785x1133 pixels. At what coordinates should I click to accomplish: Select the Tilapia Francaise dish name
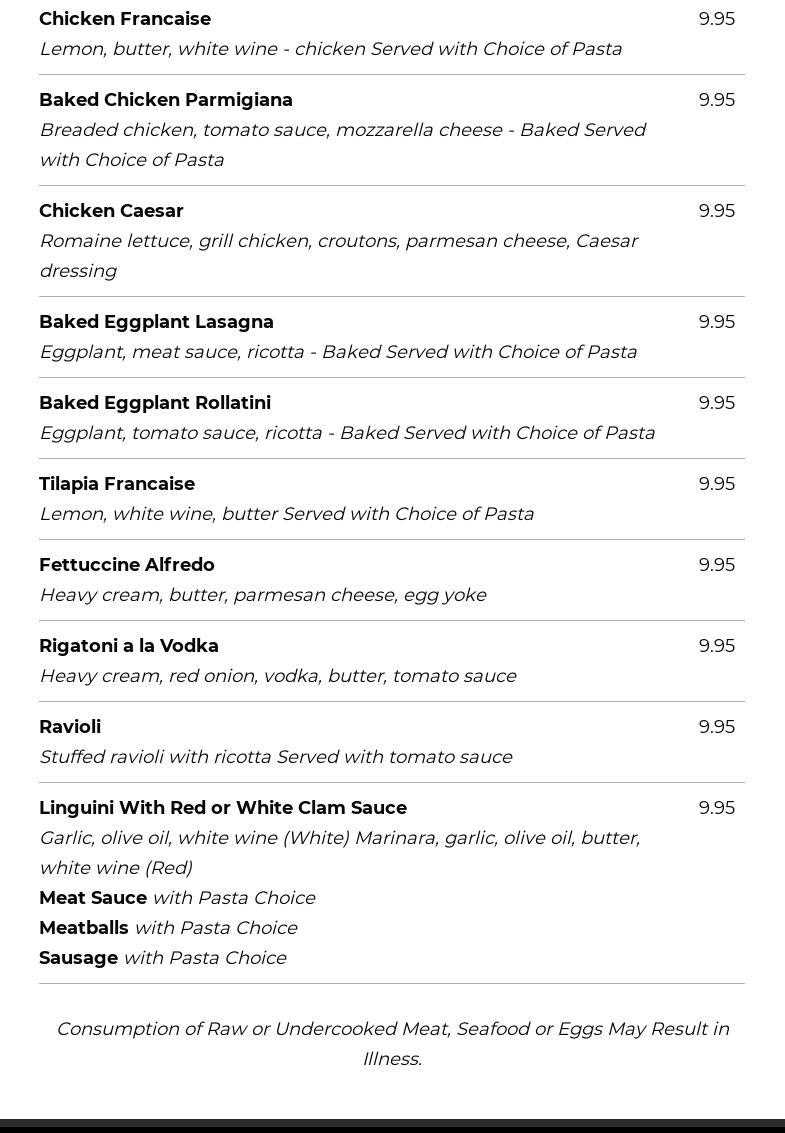tap(117, 484)
